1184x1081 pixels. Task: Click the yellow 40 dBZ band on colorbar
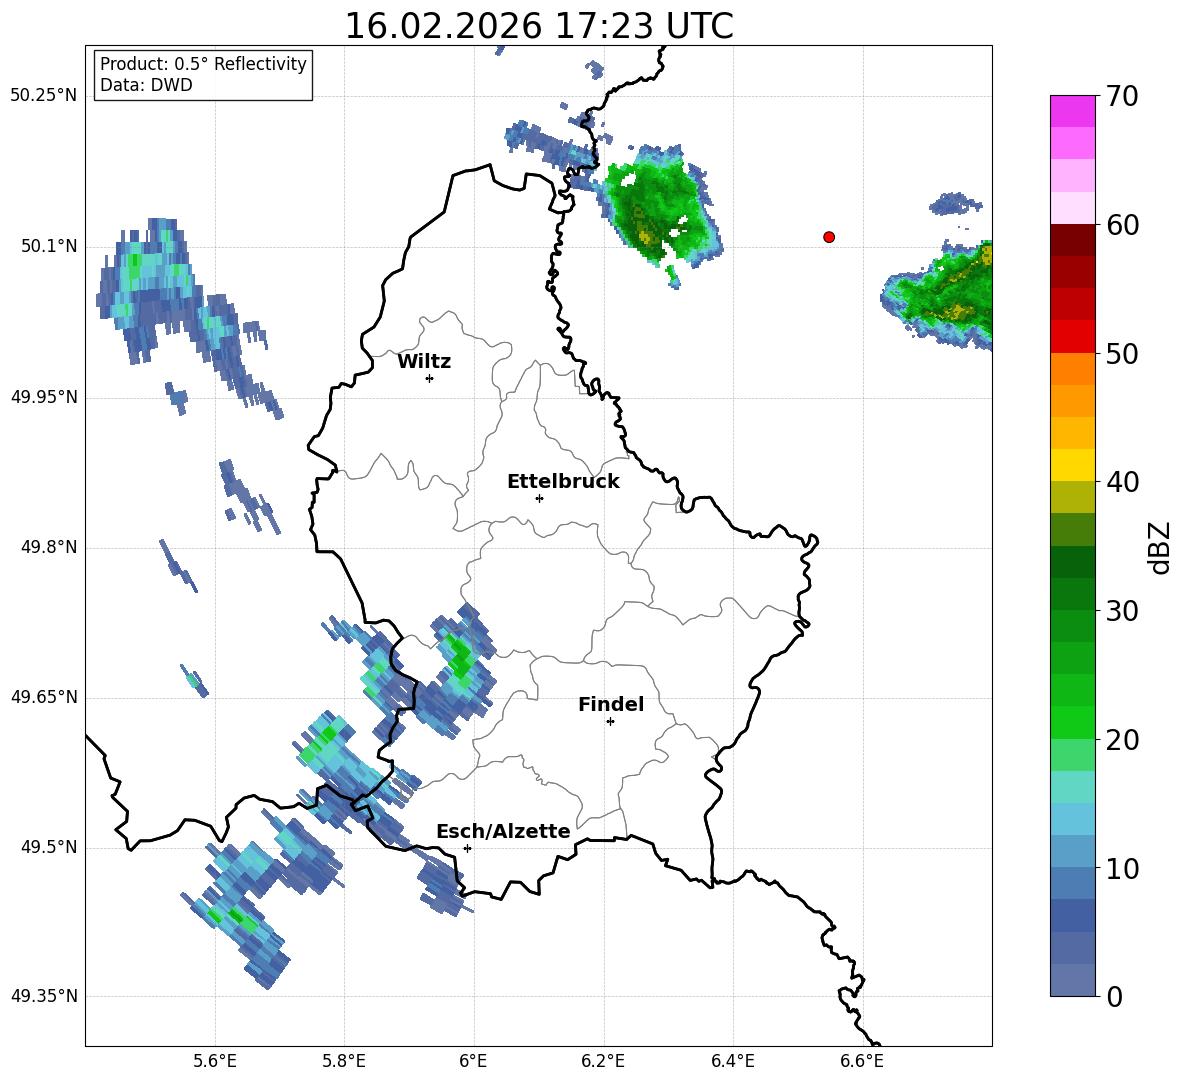(1072, 465)
